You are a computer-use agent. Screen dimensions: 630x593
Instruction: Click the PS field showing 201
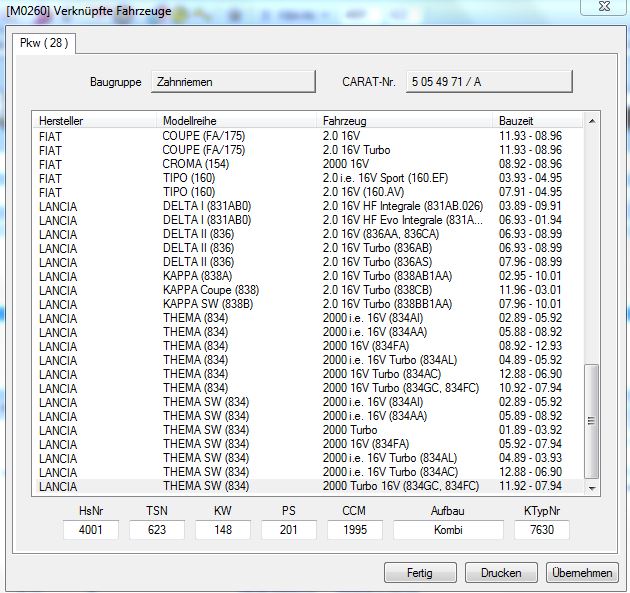289,530
